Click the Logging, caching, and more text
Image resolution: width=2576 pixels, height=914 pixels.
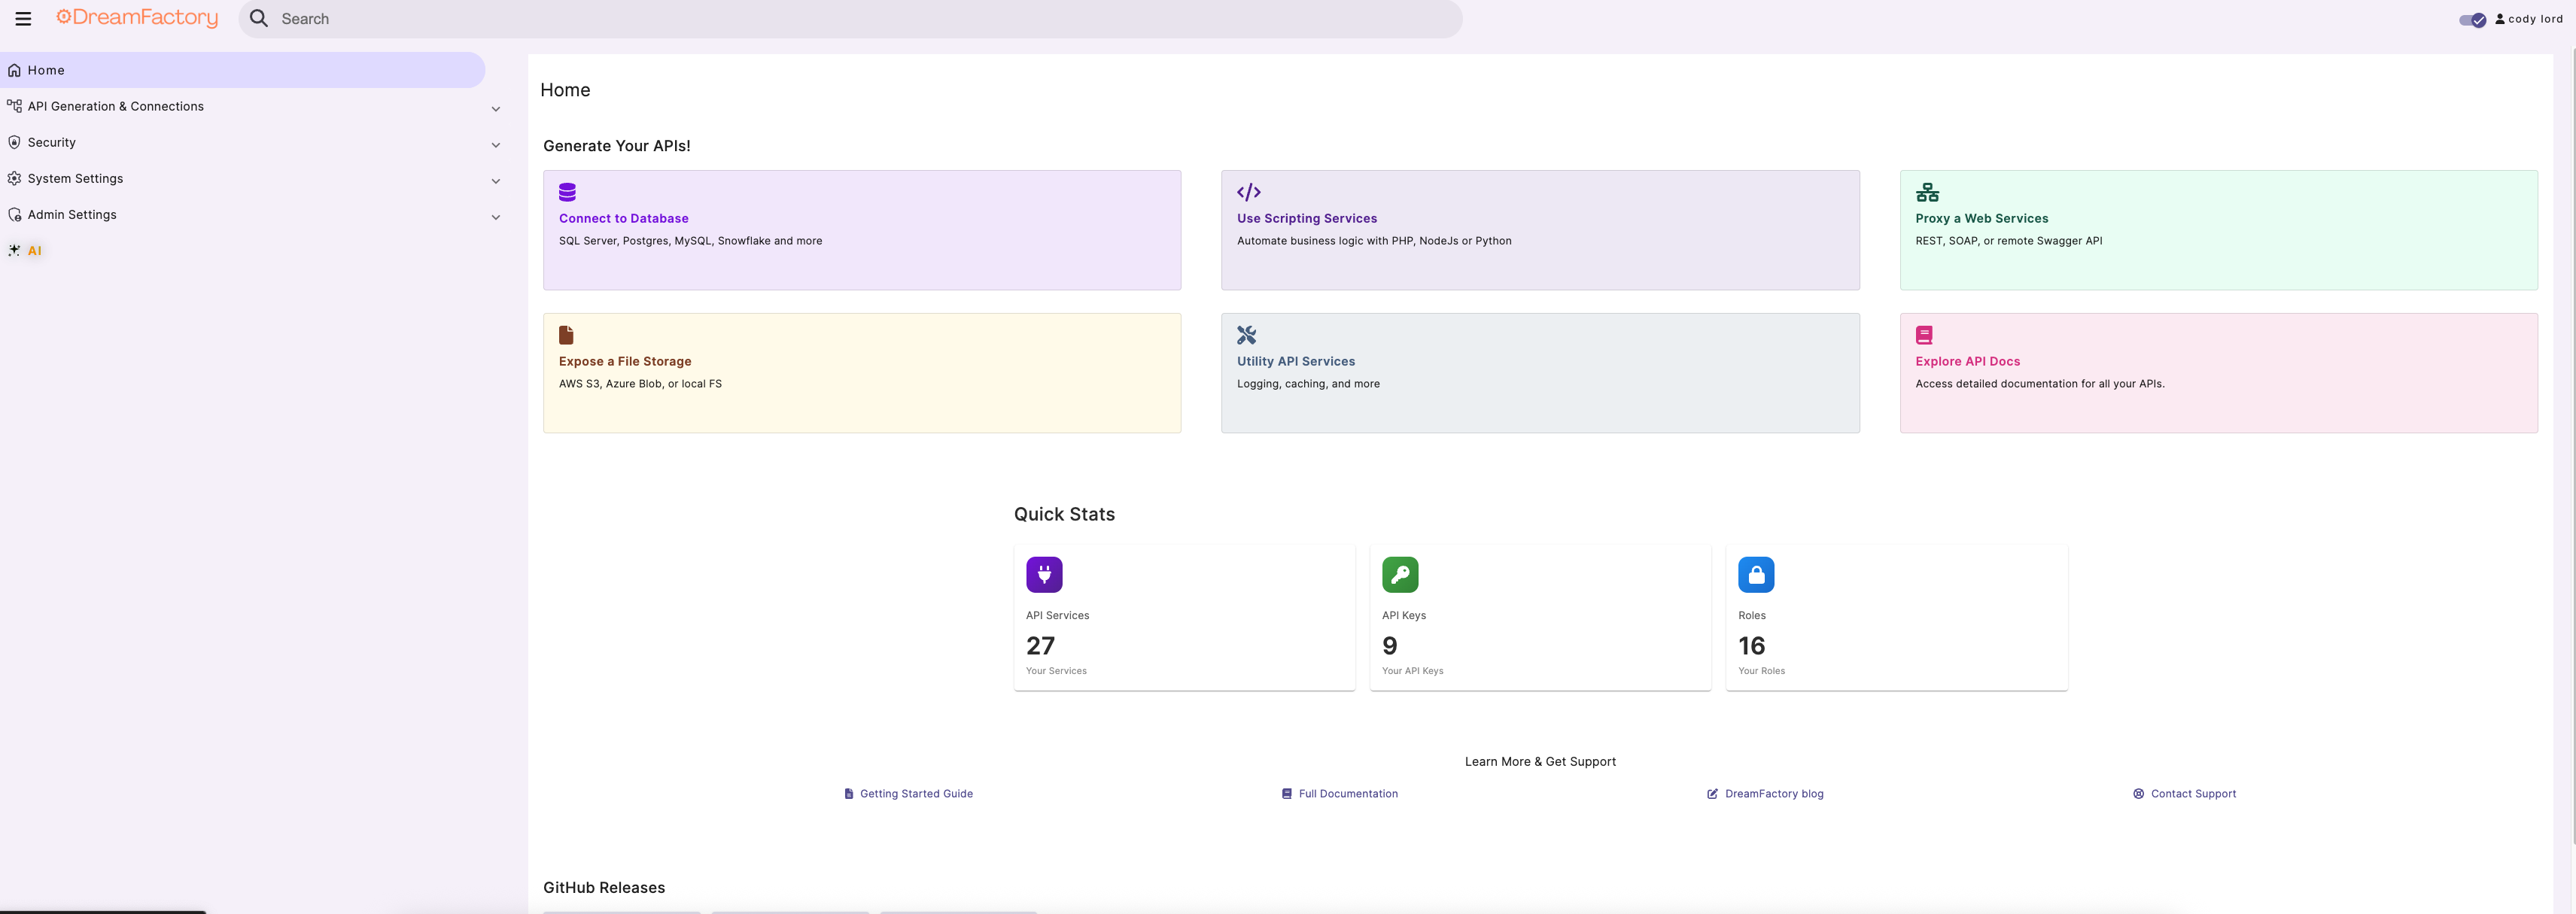pos(1308,384)
